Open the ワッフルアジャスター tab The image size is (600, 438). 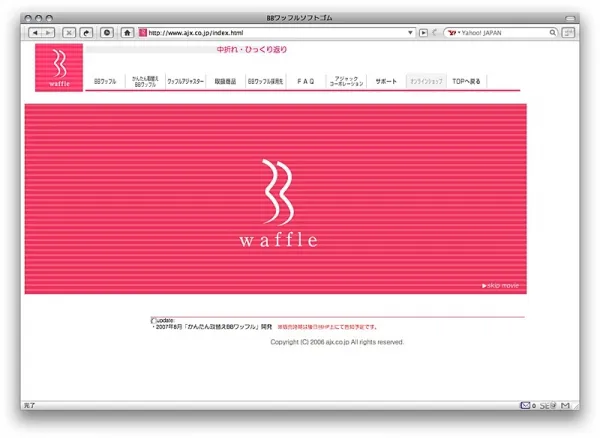click(x=185, y=80)
